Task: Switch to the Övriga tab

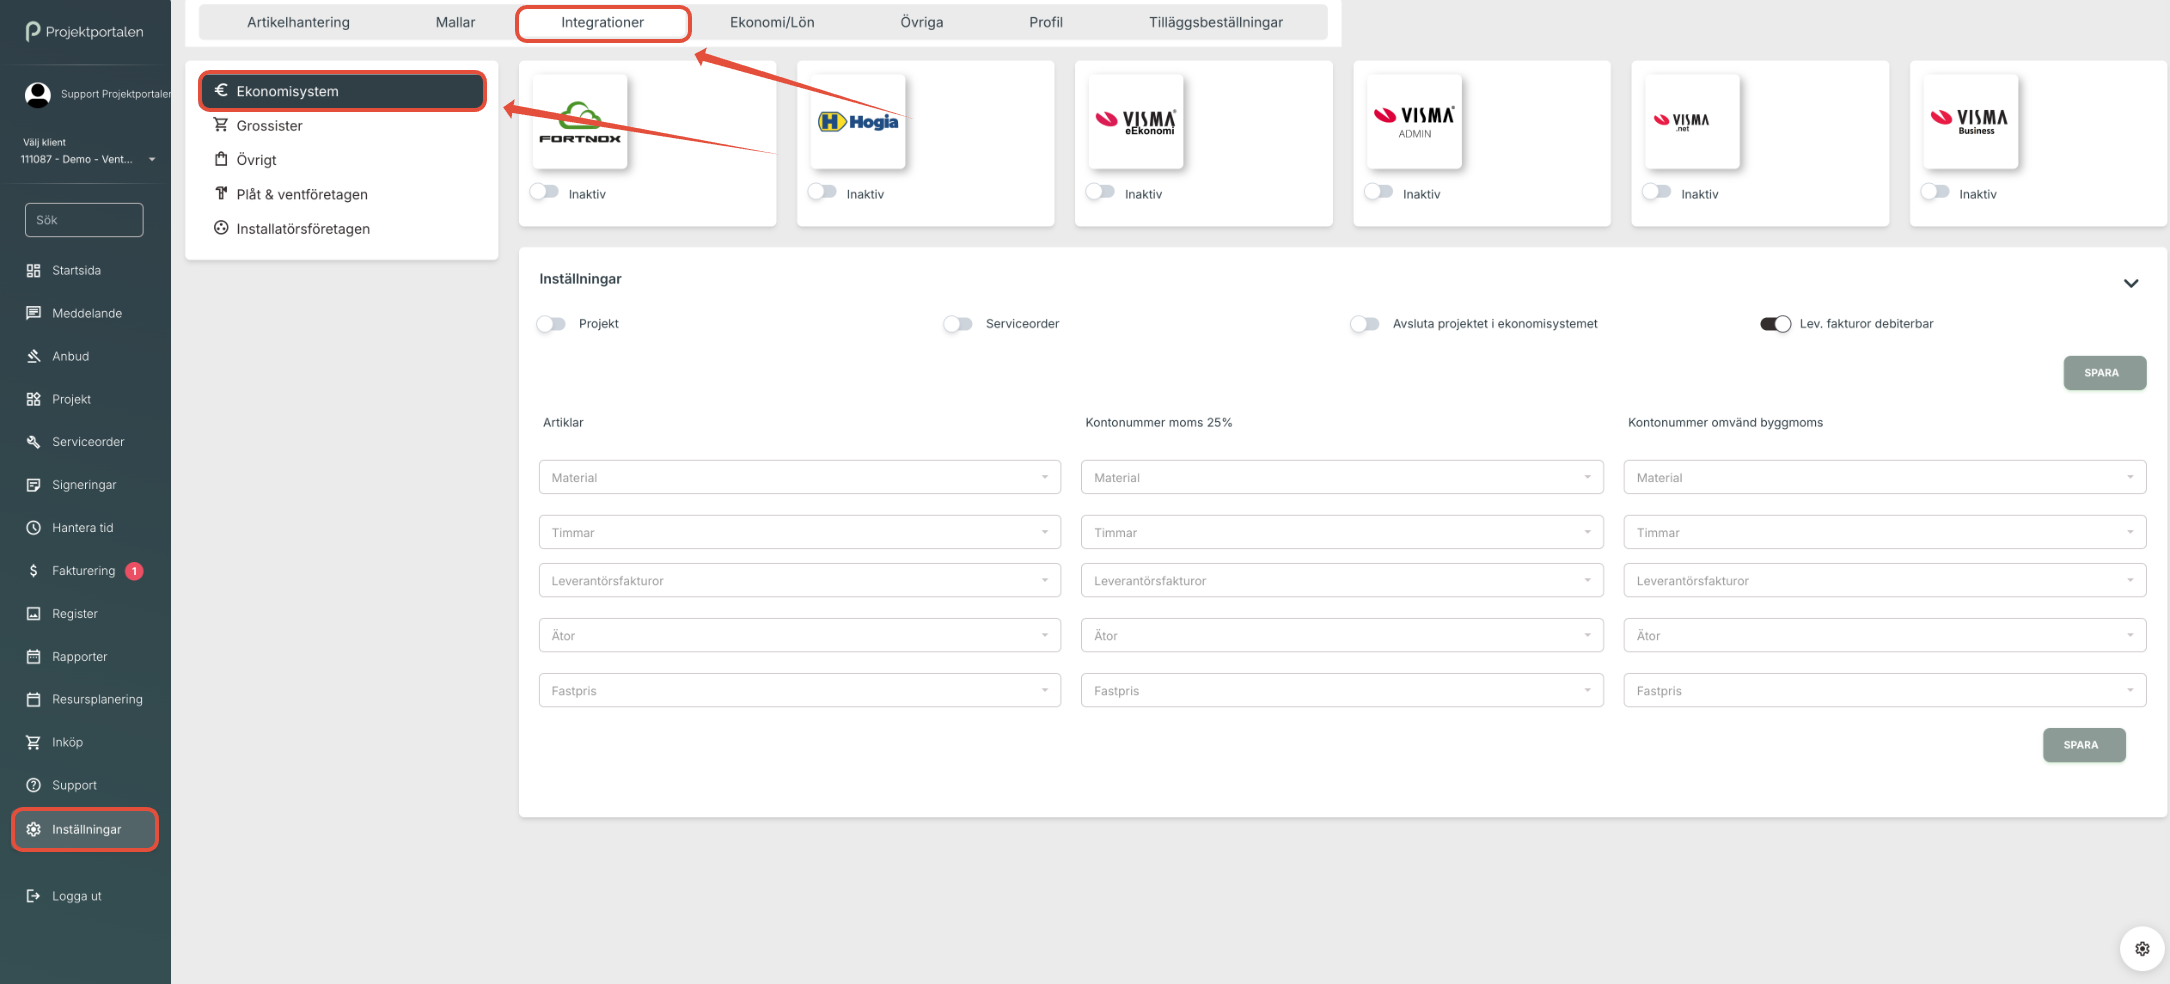Action: coord(921,22)
